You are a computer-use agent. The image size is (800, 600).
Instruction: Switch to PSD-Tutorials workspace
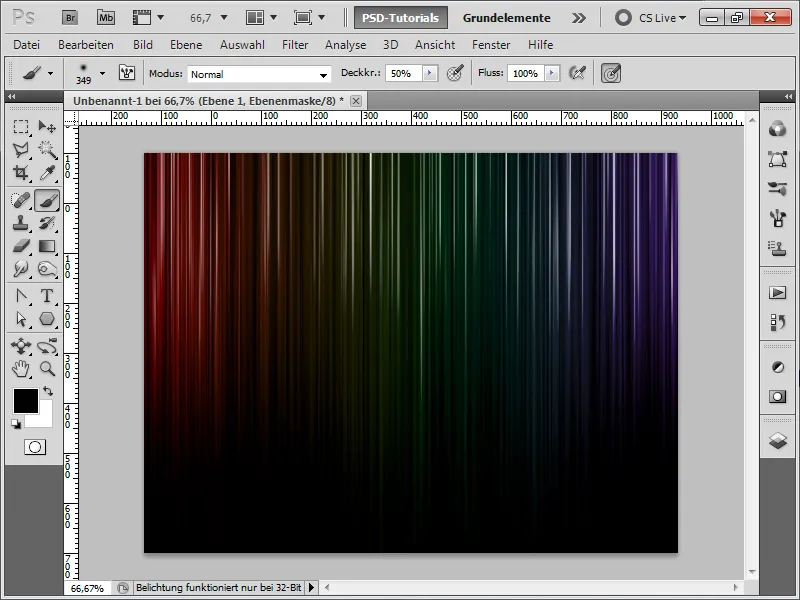click(x=401, y=18)
